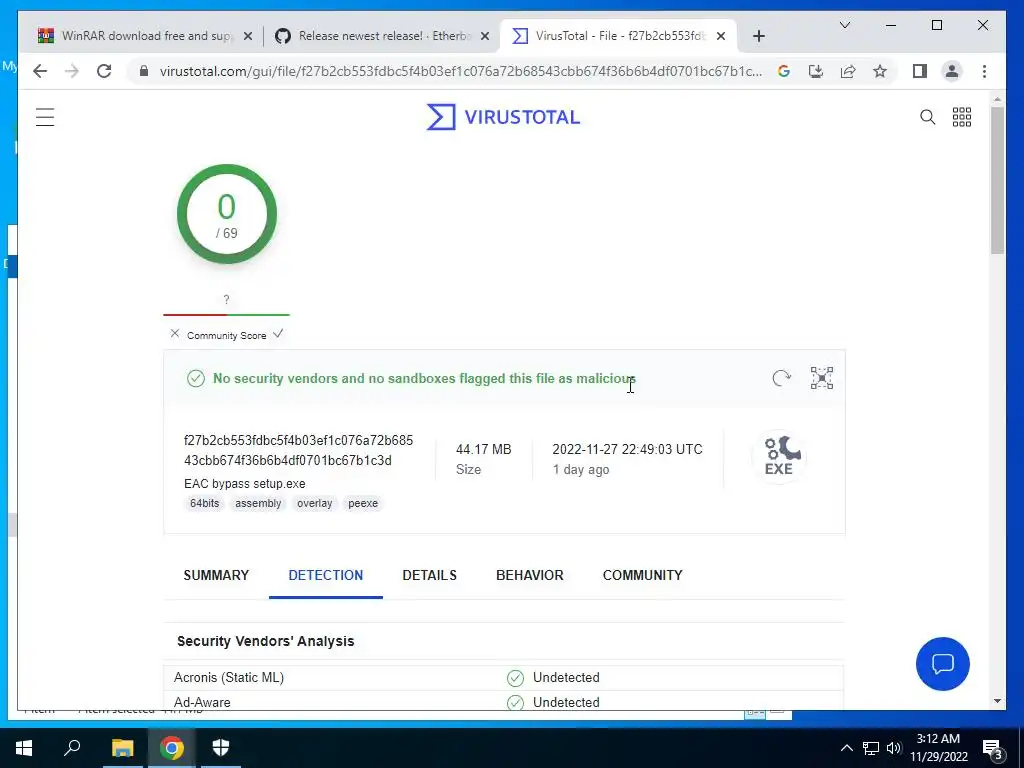Vote positive with the Community Score checkmark
1024x768 pixels.
278,334
